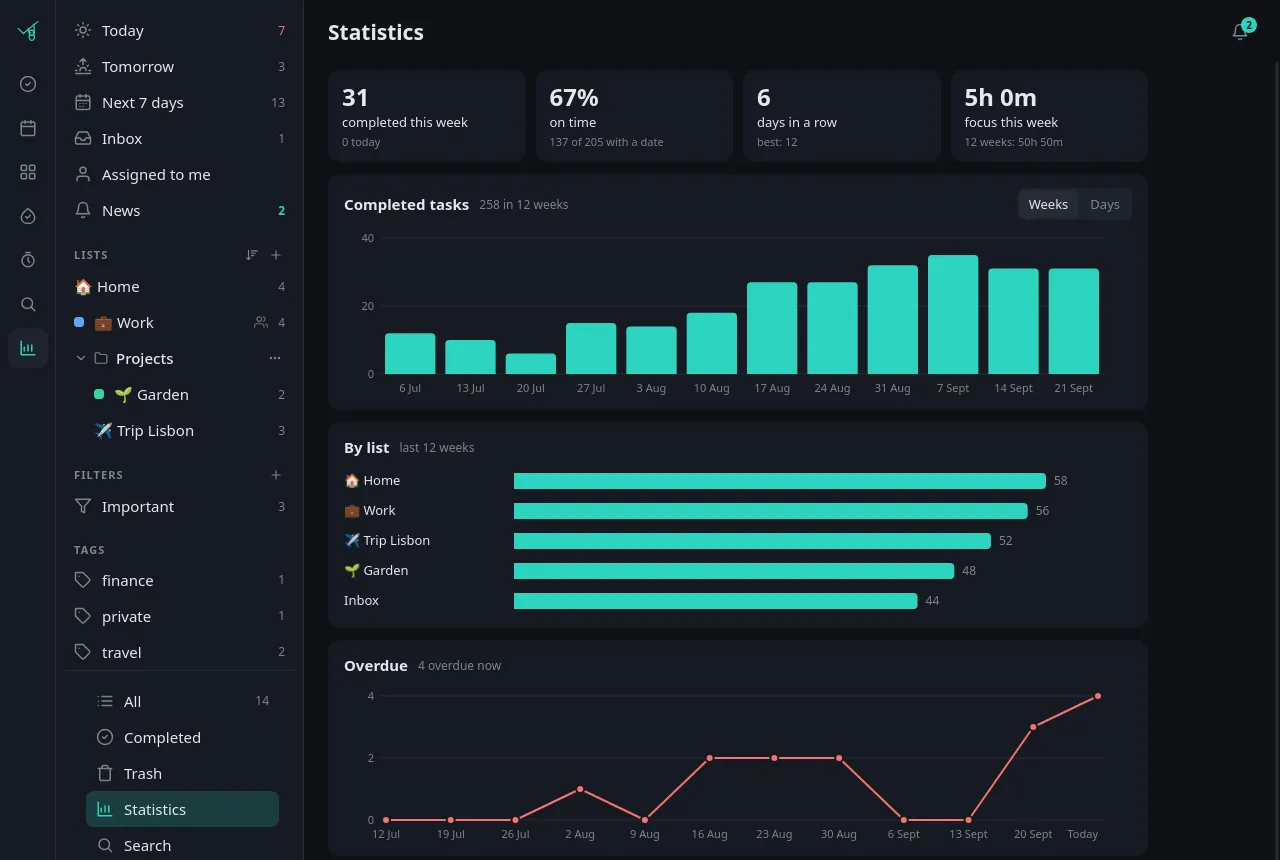Open the travel tag
Screen dimensions: 1280x860
pos(180,653)
